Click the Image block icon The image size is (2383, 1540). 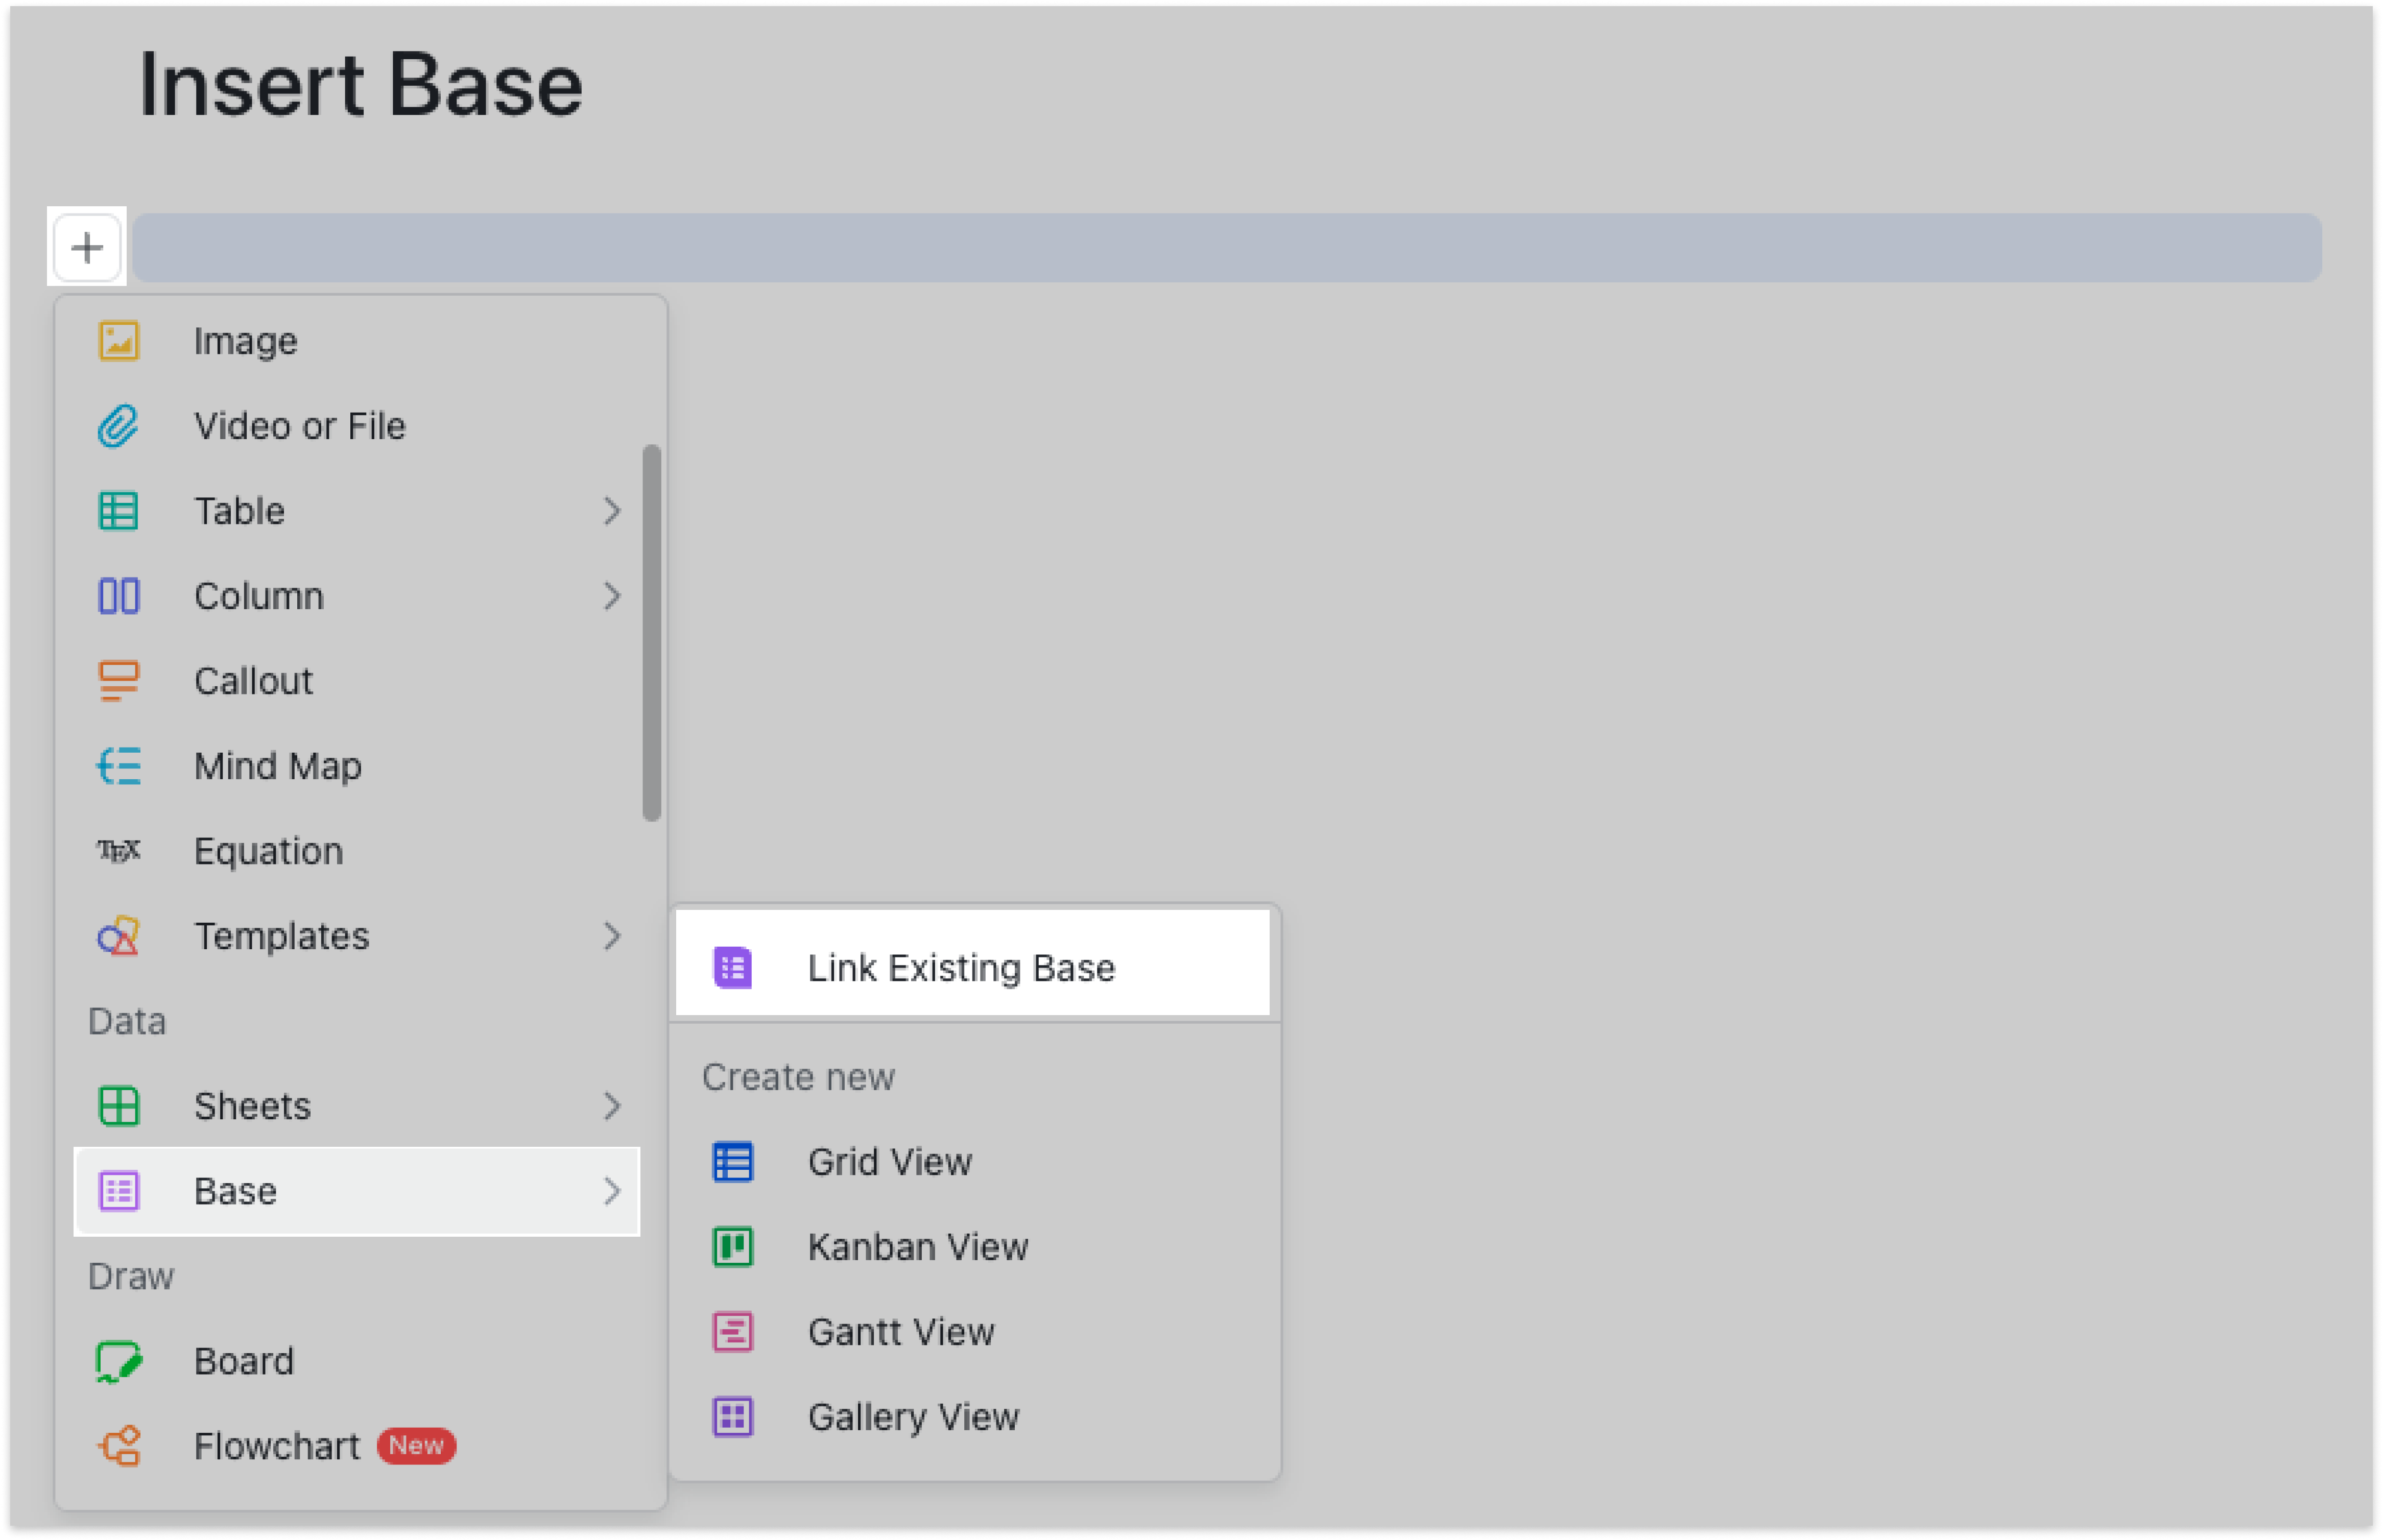coord(119,341)
